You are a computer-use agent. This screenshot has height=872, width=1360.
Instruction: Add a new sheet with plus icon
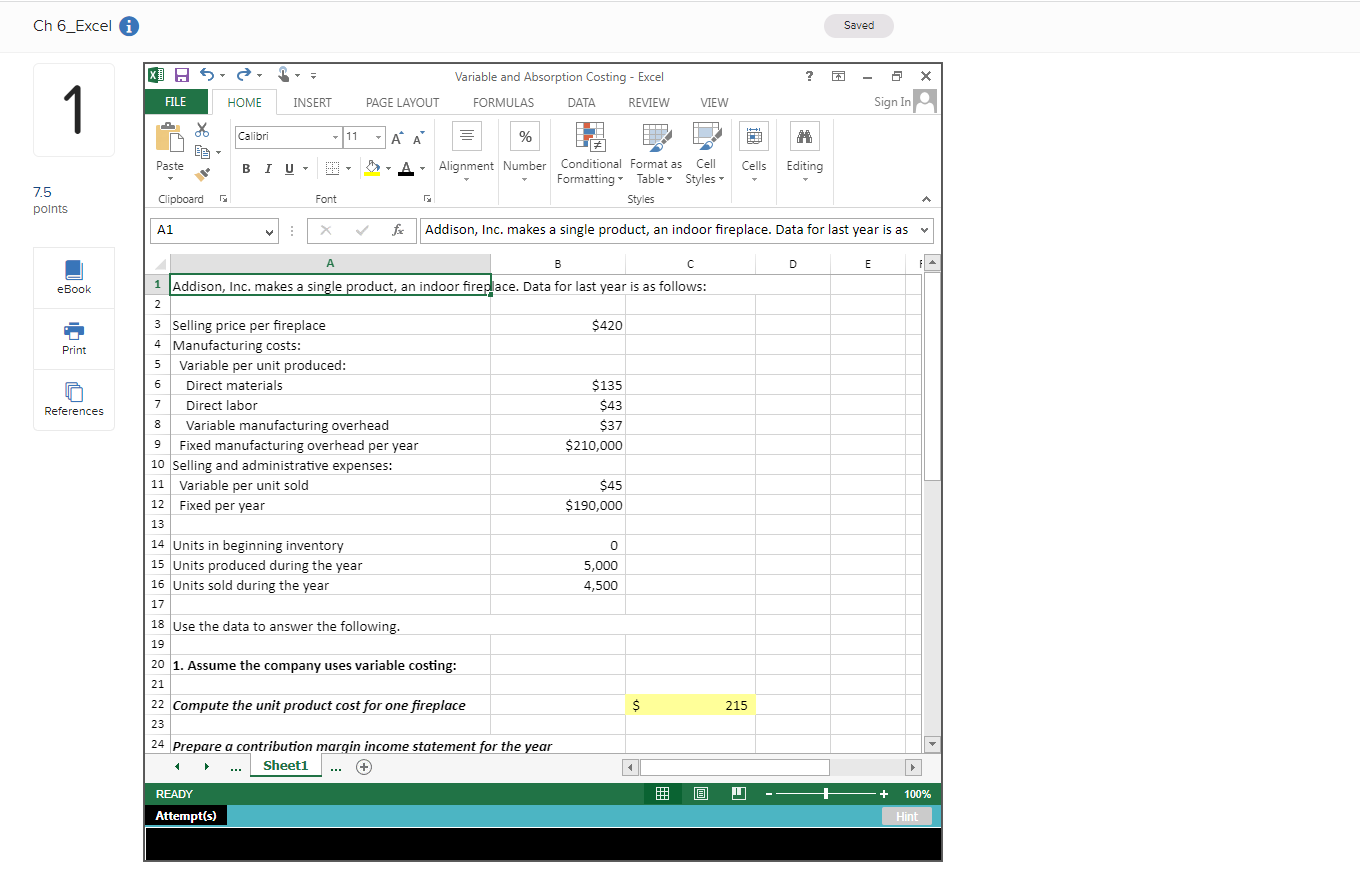[x=363, y=767]
